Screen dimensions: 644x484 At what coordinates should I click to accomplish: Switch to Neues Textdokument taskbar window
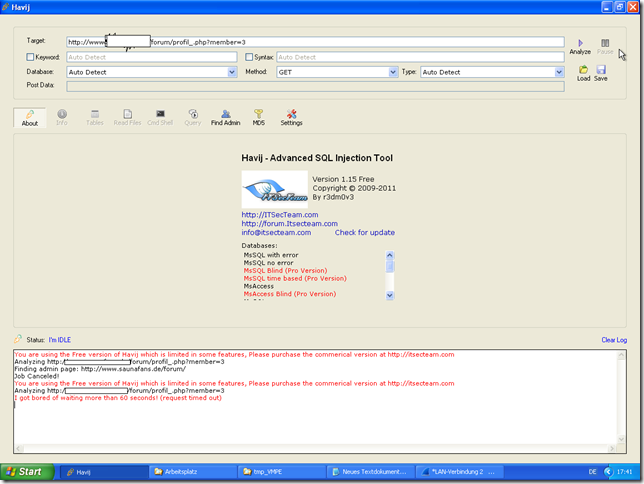[370, 472]
